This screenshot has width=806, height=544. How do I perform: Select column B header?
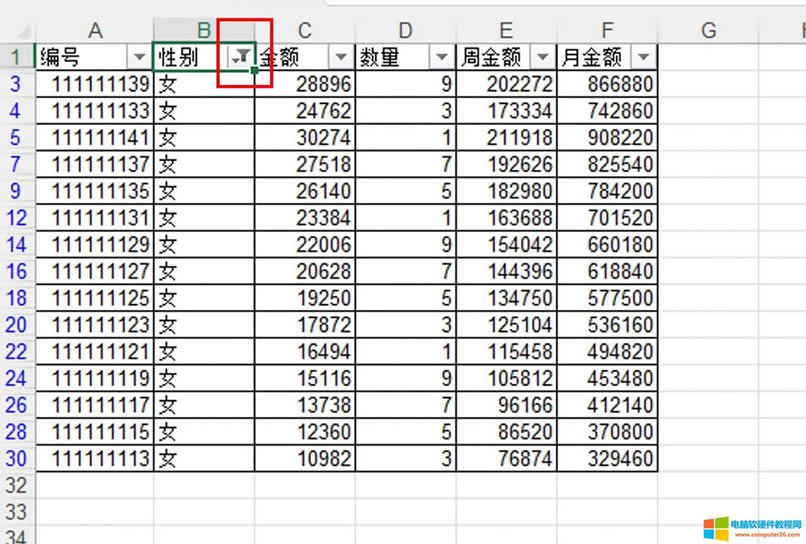[204, 31]
